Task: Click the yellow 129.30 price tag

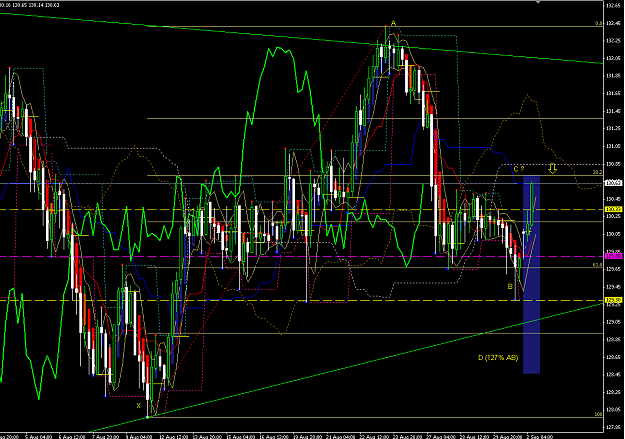Action: [x=613, y=300]
